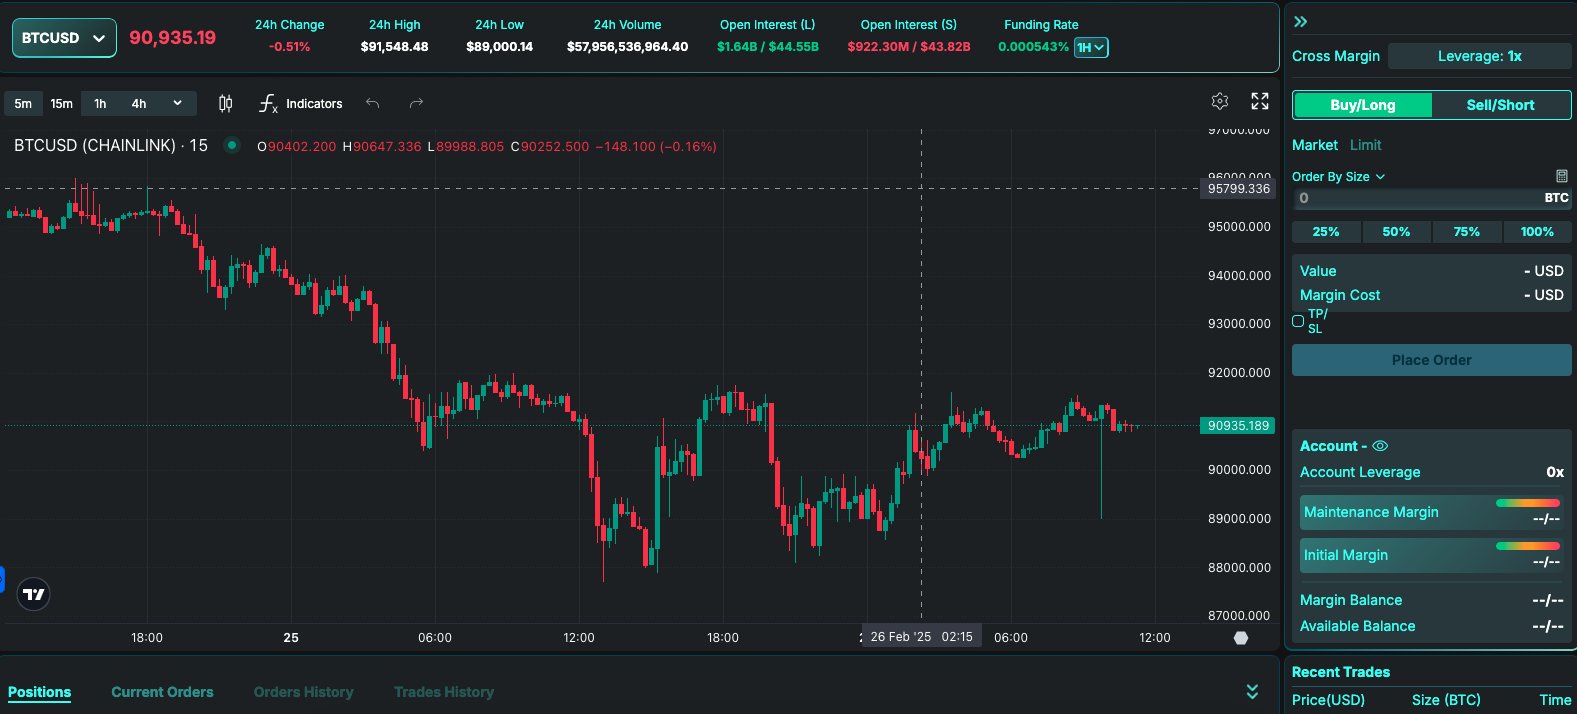Expand the Order By Size dropdown
1577x714 pixels.
pos(1338,177)
